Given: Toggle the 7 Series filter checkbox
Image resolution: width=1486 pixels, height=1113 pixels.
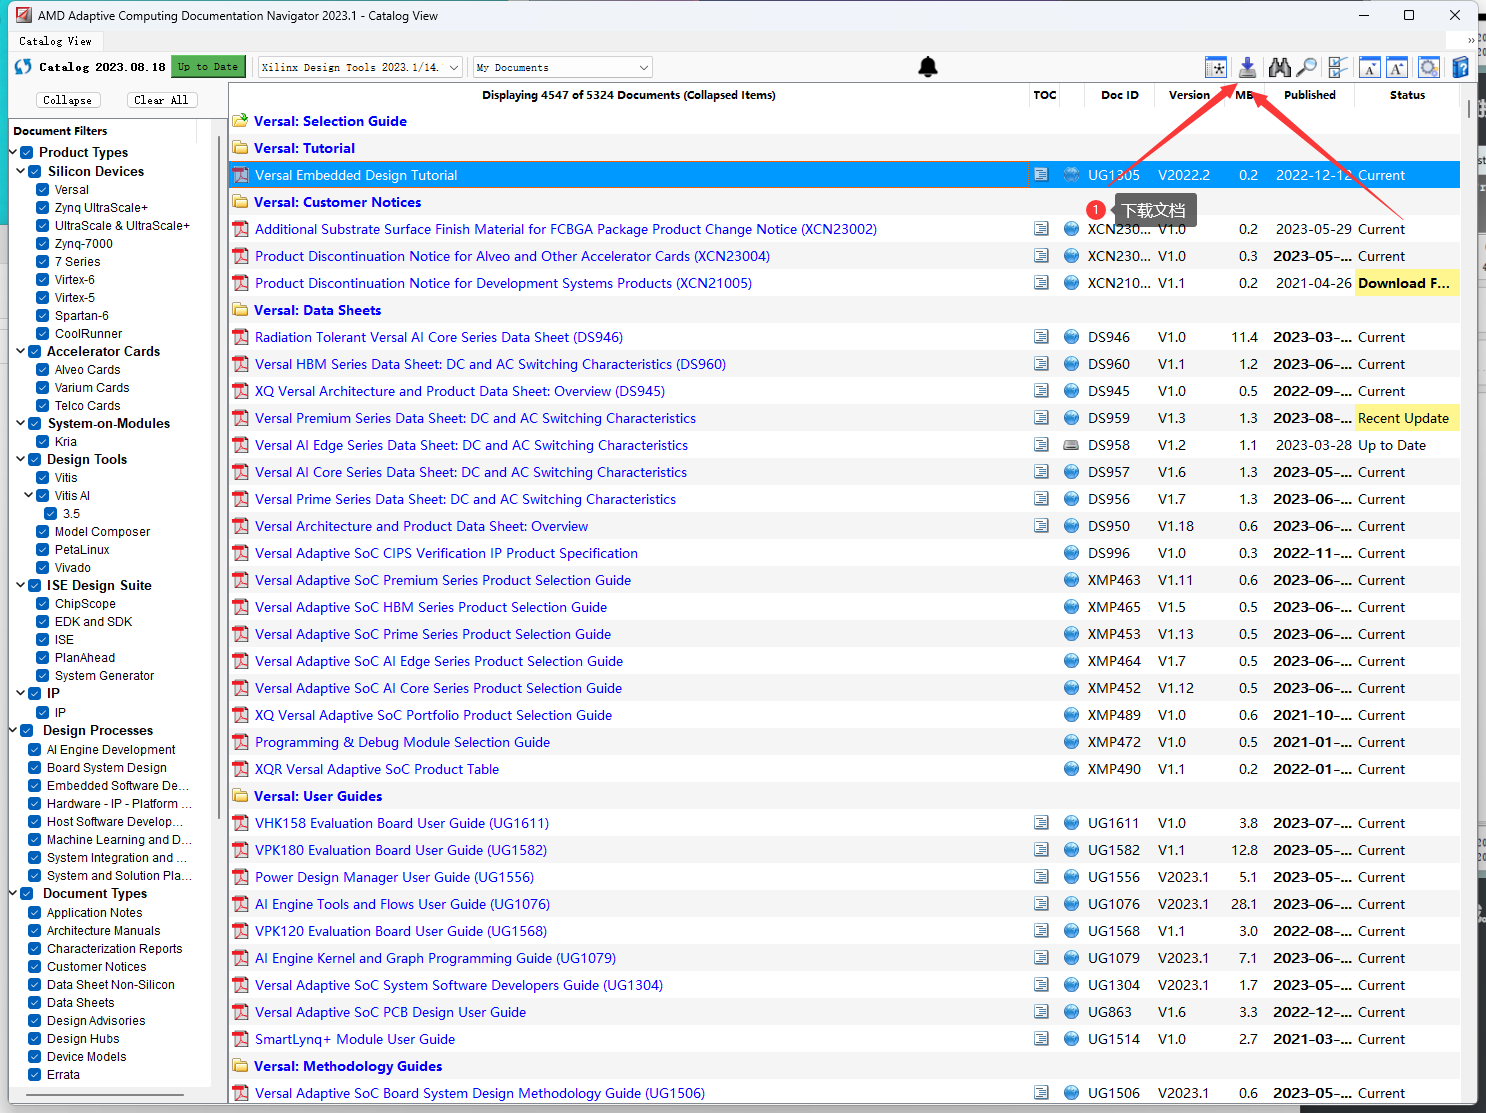Looking at the screenshot, I should 43,262.
